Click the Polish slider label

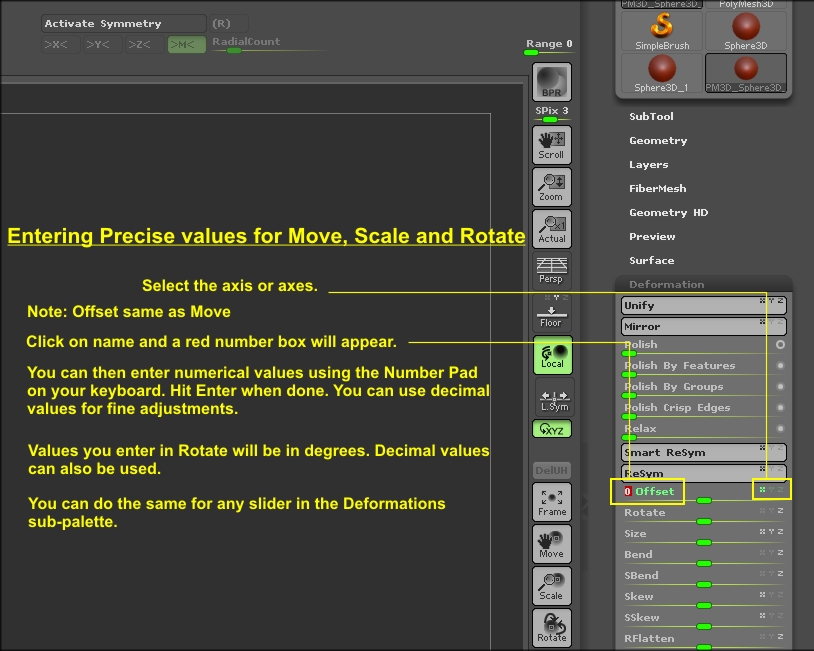click(641, 344)
